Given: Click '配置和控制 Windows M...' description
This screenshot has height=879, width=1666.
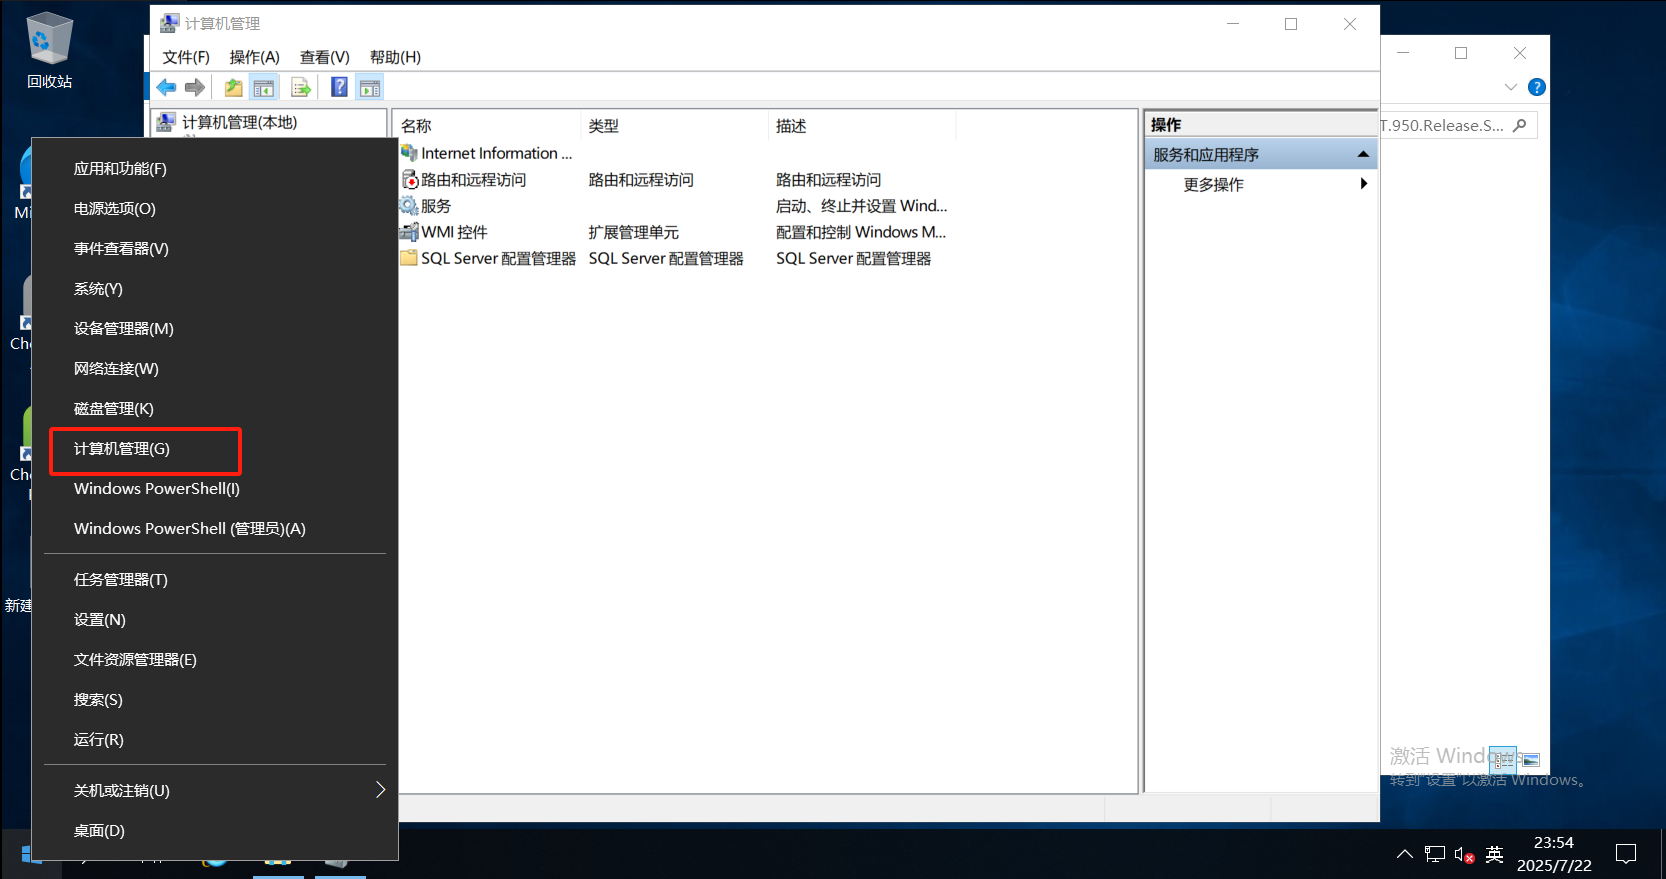Looking at the screenshot, I should 861,232.
